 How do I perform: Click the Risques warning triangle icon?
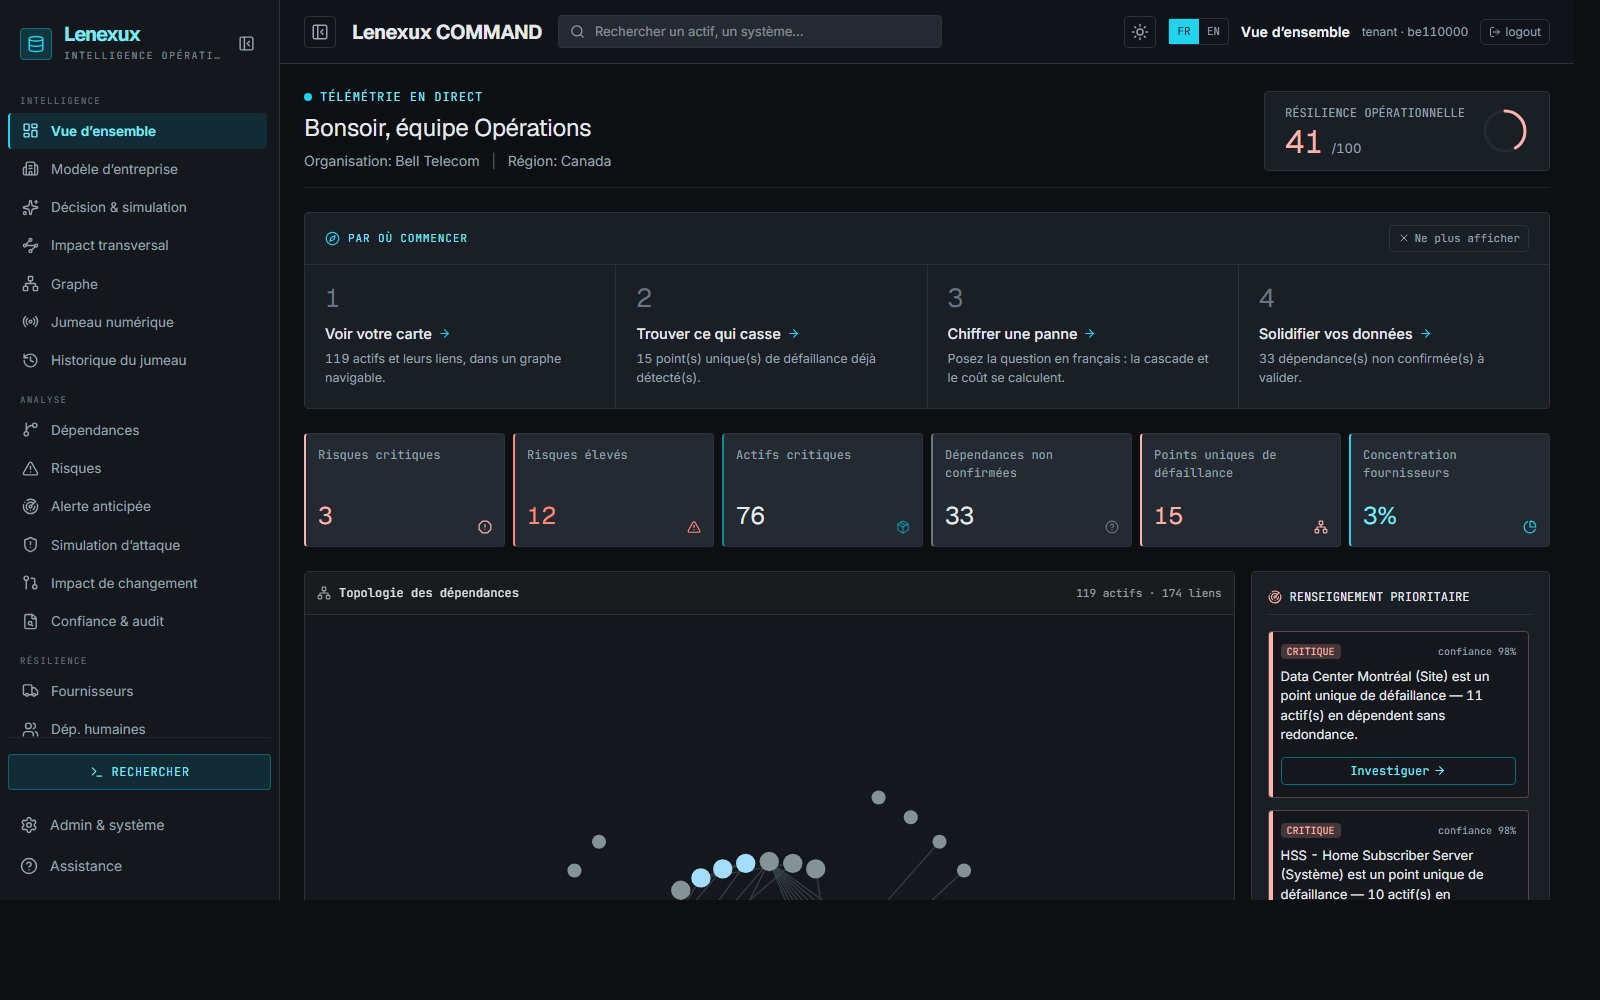pos(31,468)
